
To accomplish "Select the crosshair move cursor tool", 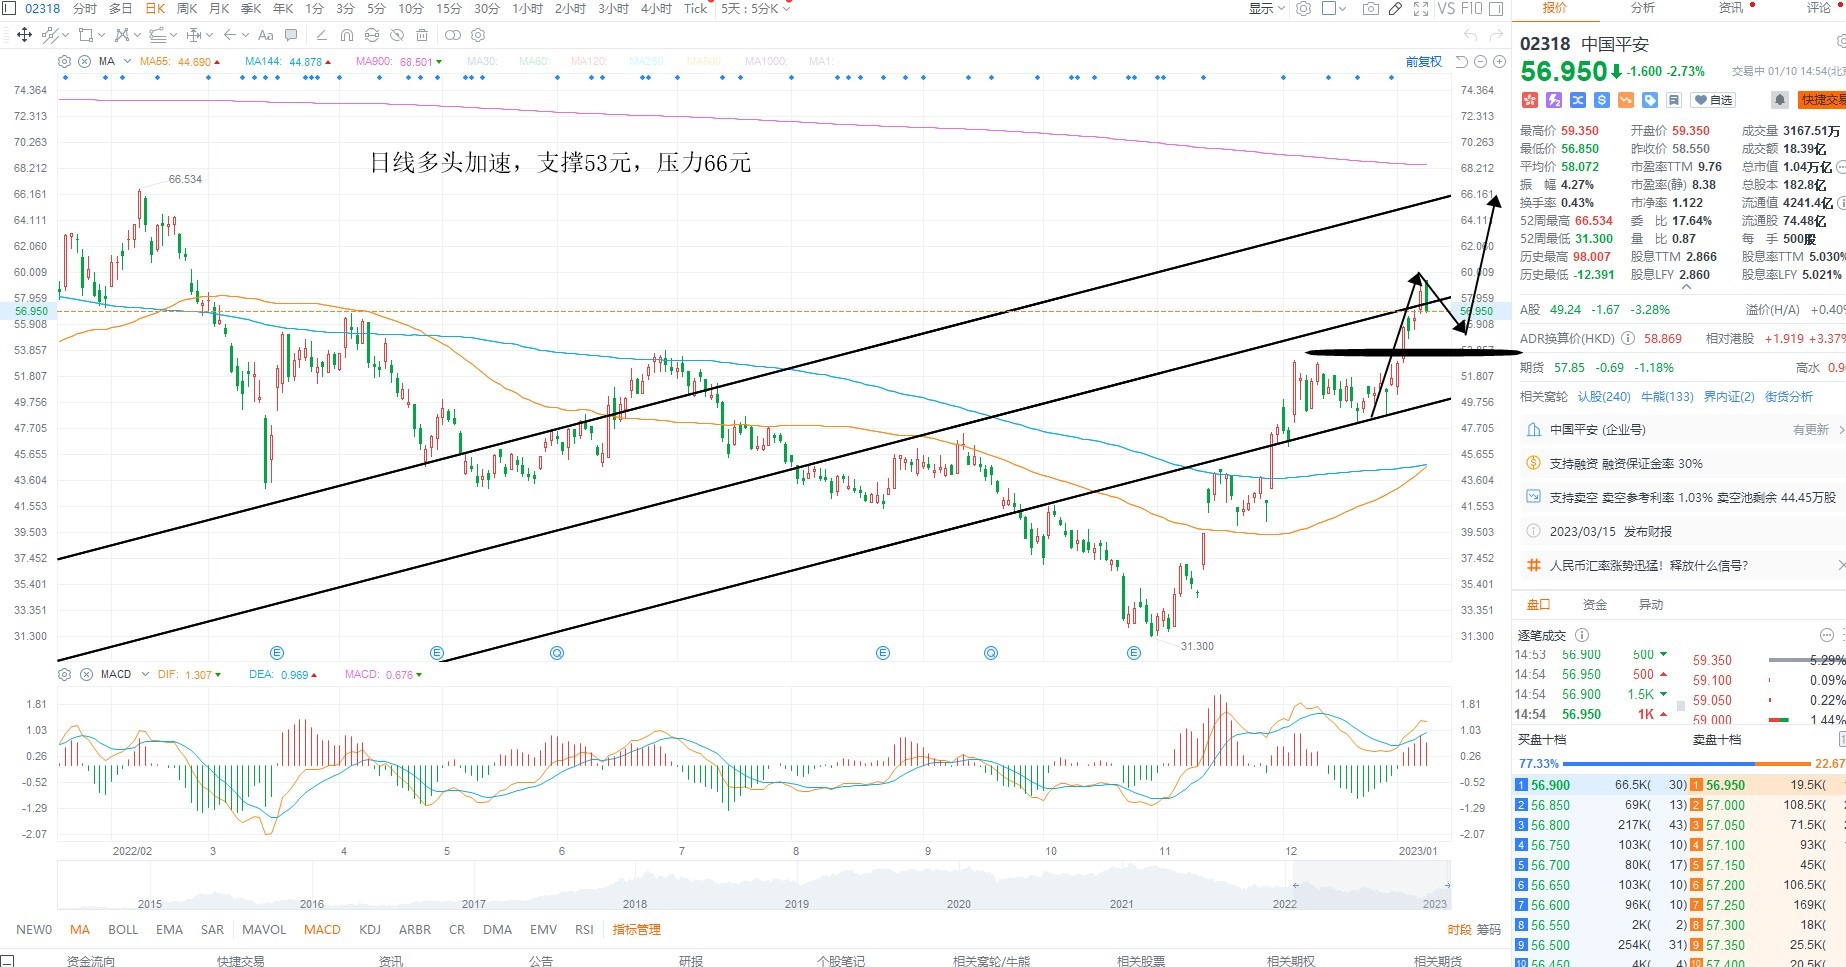I will pos(25,35).
